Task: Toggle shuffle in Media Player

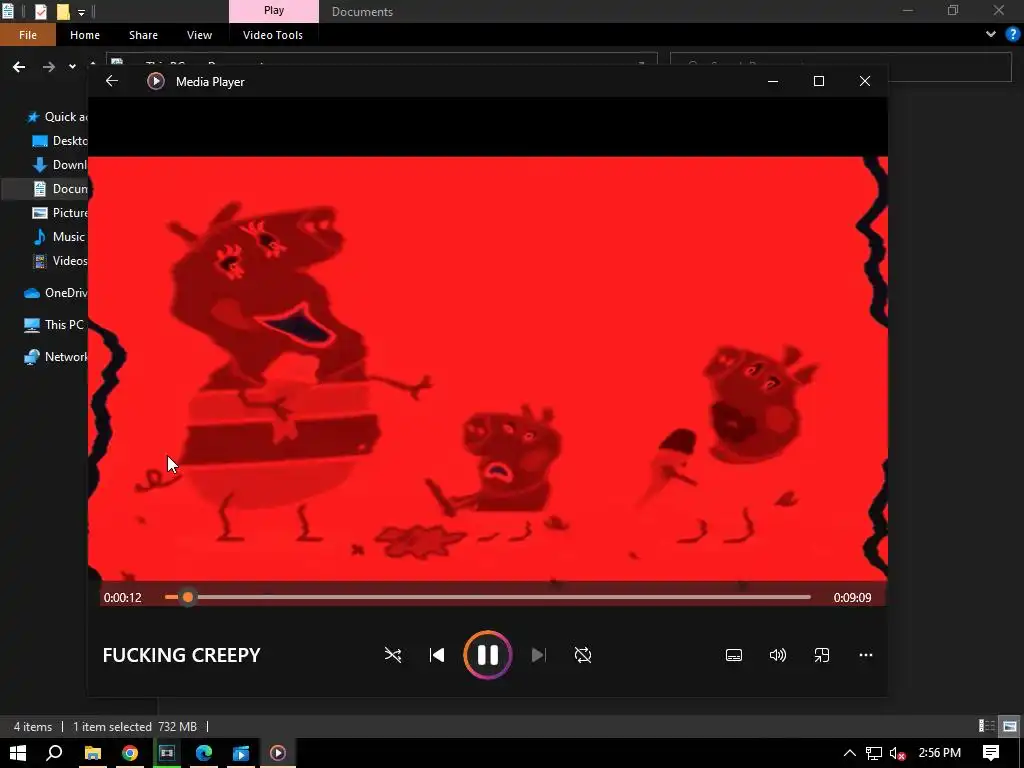Action: click(x=392, y=655)
